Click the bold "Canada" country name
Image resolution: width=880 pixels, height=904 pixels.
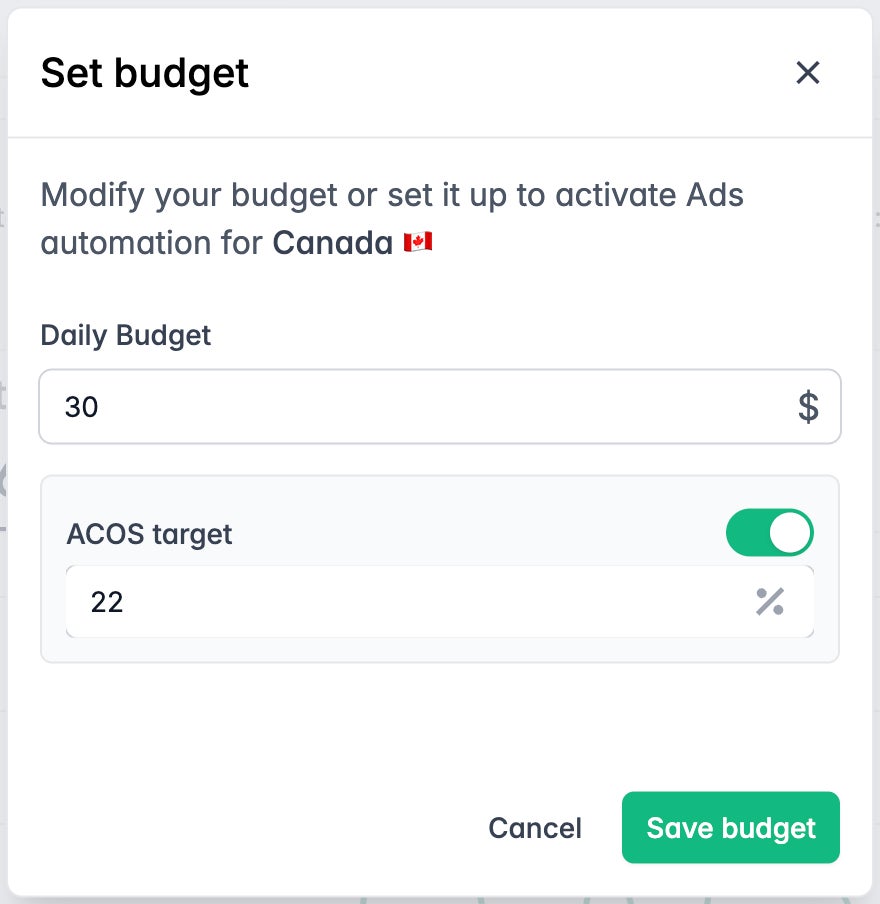(332, 242)
